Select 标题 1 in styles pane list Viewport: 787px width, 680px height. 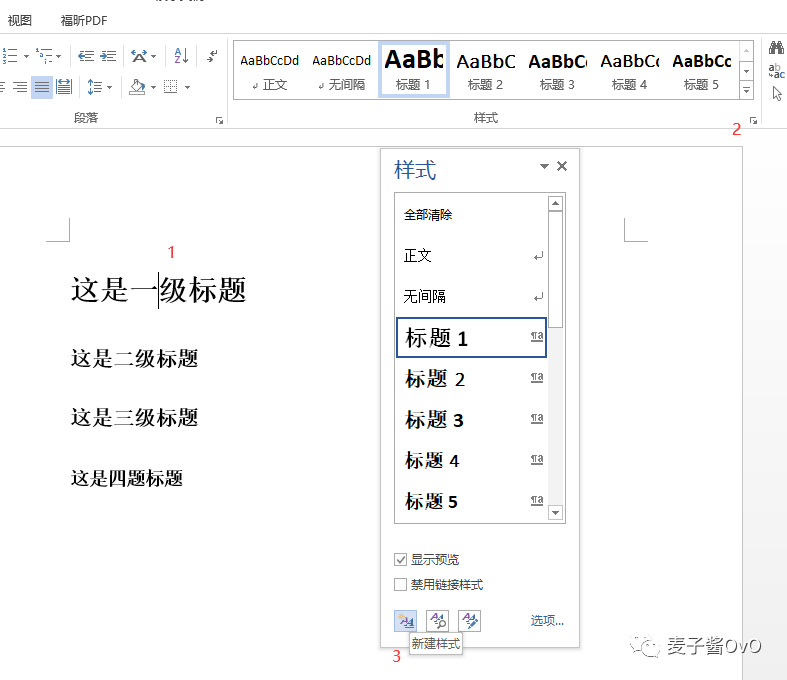click(x=471, y=337)
